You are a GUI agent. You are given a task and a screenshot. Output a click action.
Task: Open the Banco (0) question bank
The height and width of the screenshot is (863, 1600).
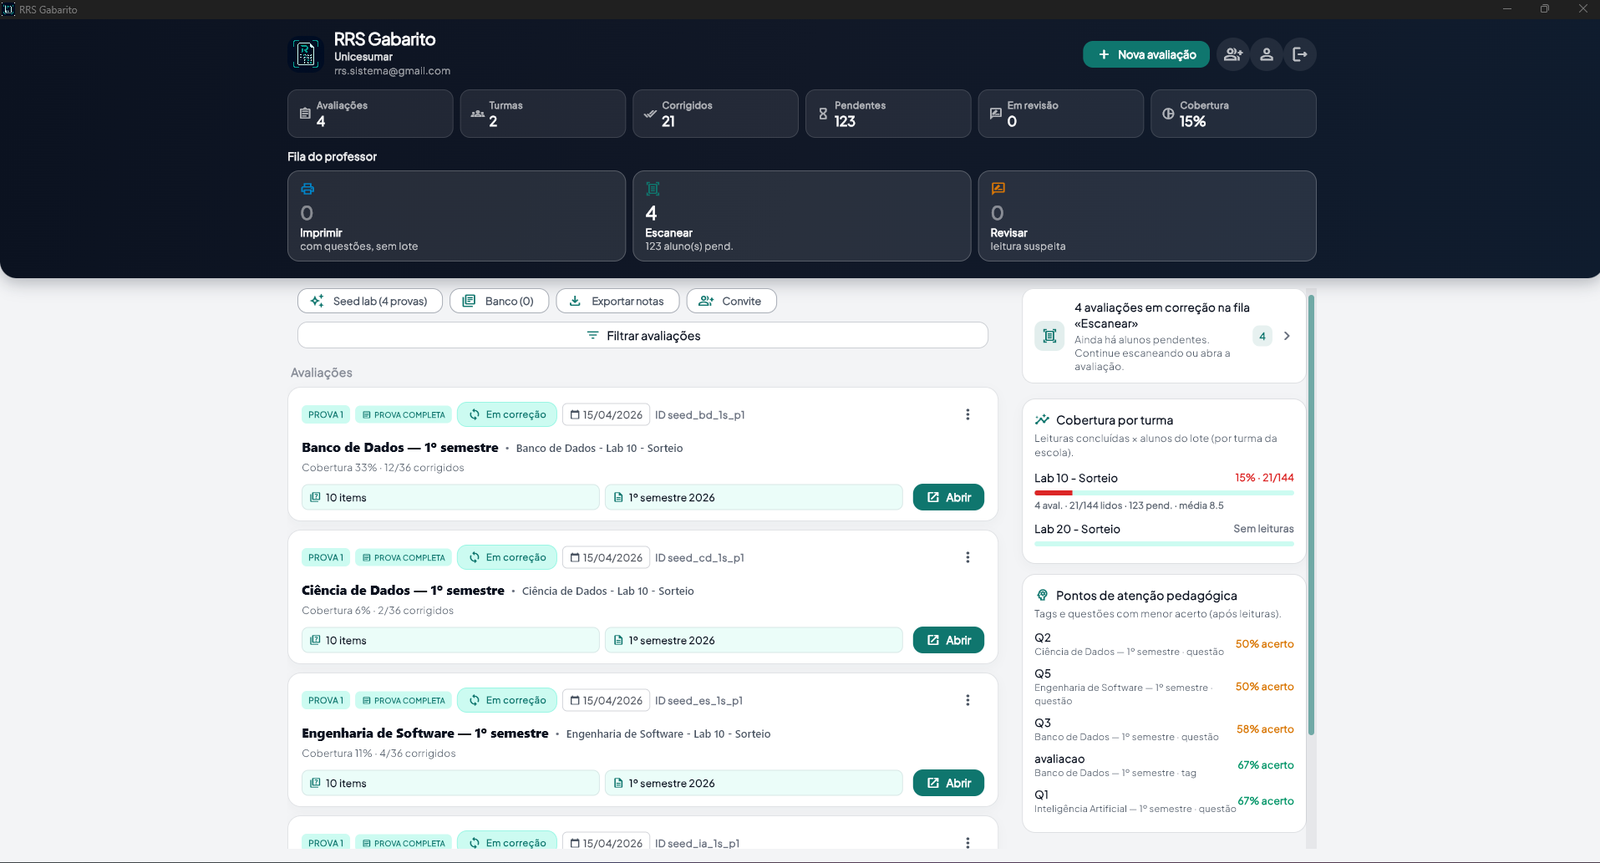(499, 301)
